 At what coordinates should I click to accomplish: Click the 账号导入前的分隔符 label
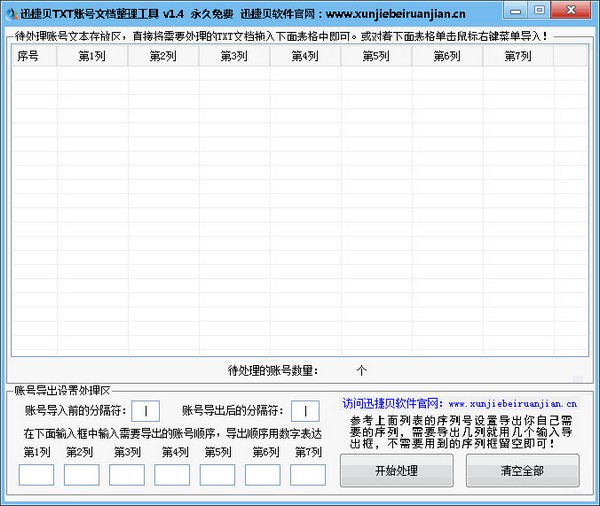pos(76,411)
